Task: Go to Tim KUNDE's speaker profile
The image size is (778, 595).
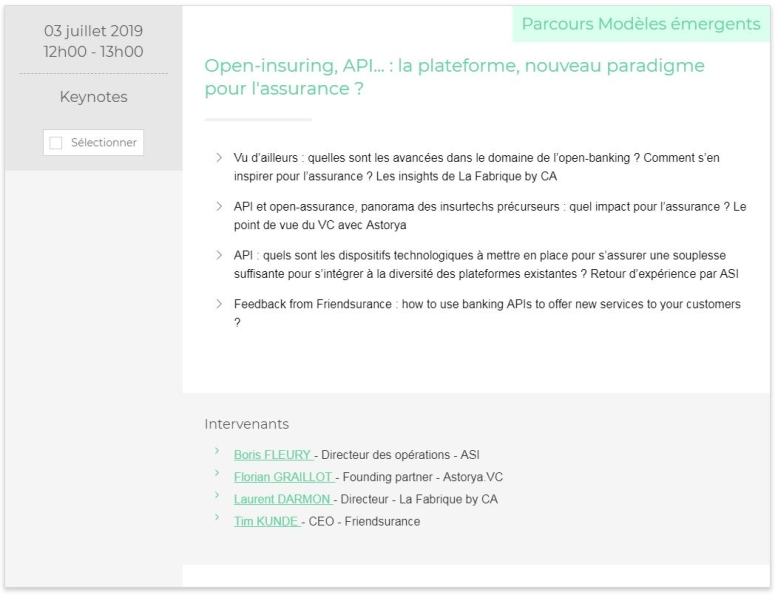Action: (x=265, y=521)
